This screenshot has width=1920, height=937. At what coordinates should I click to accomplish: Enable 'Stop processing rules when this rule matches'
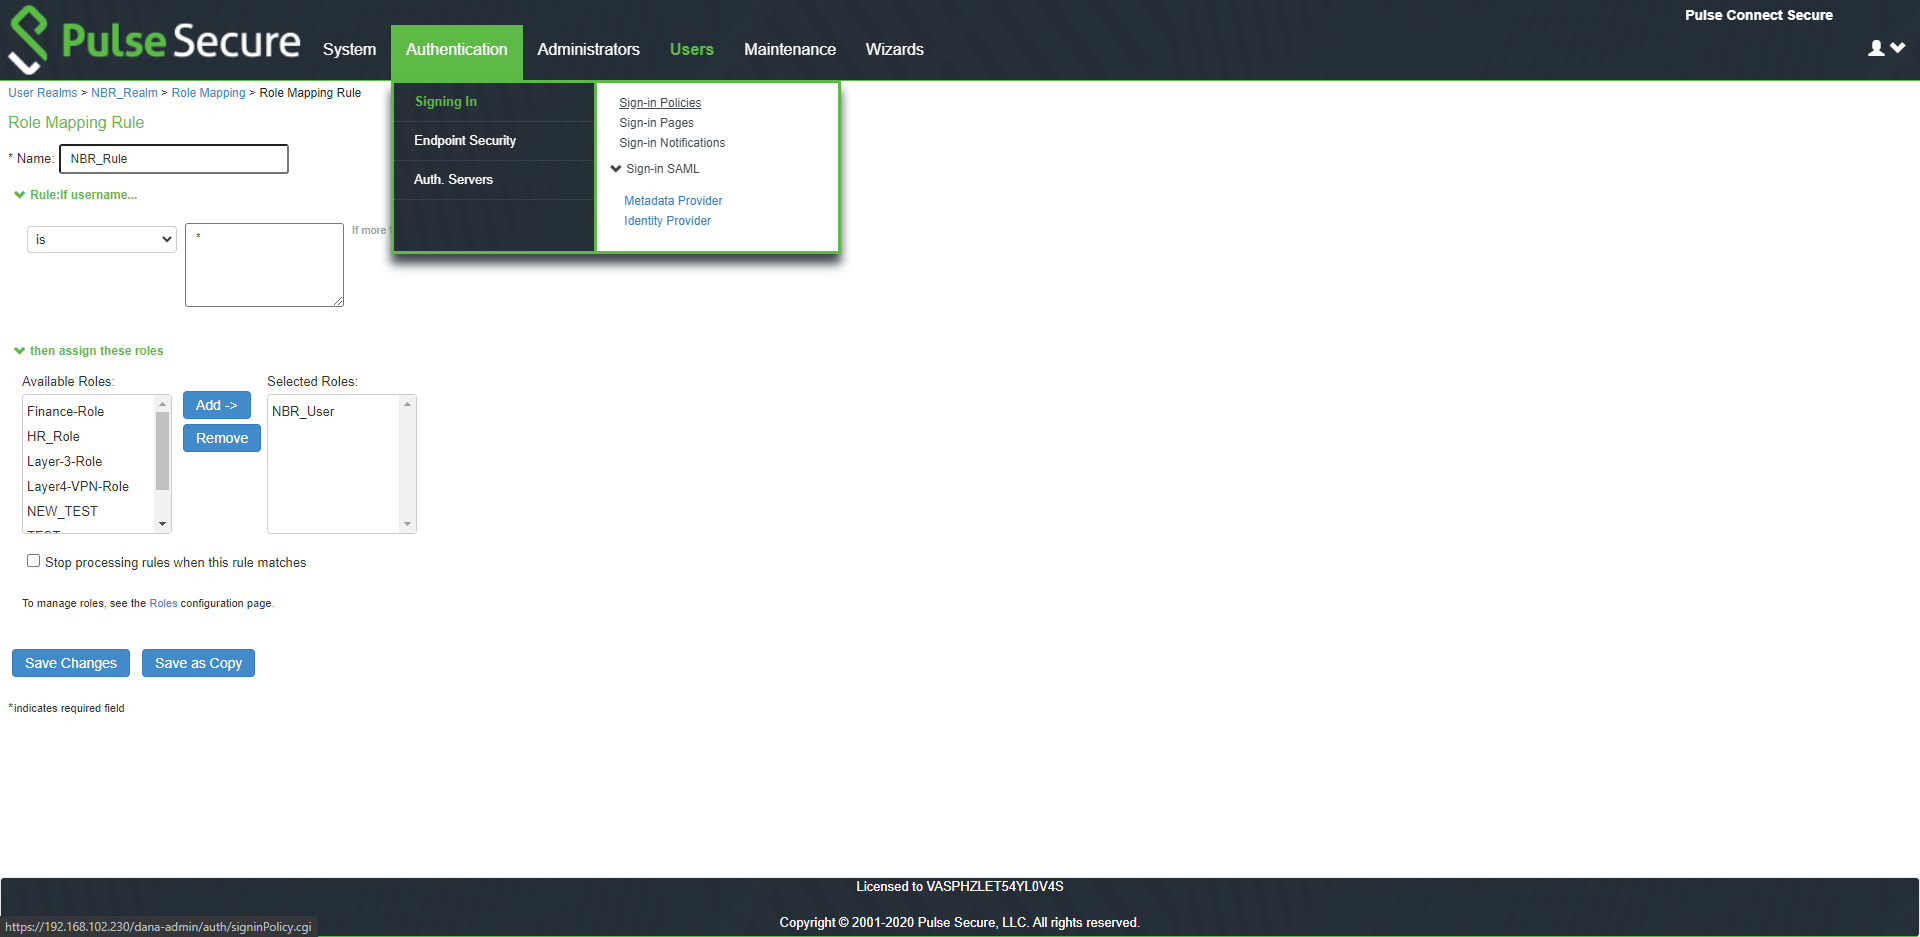(x=34, y=561)
